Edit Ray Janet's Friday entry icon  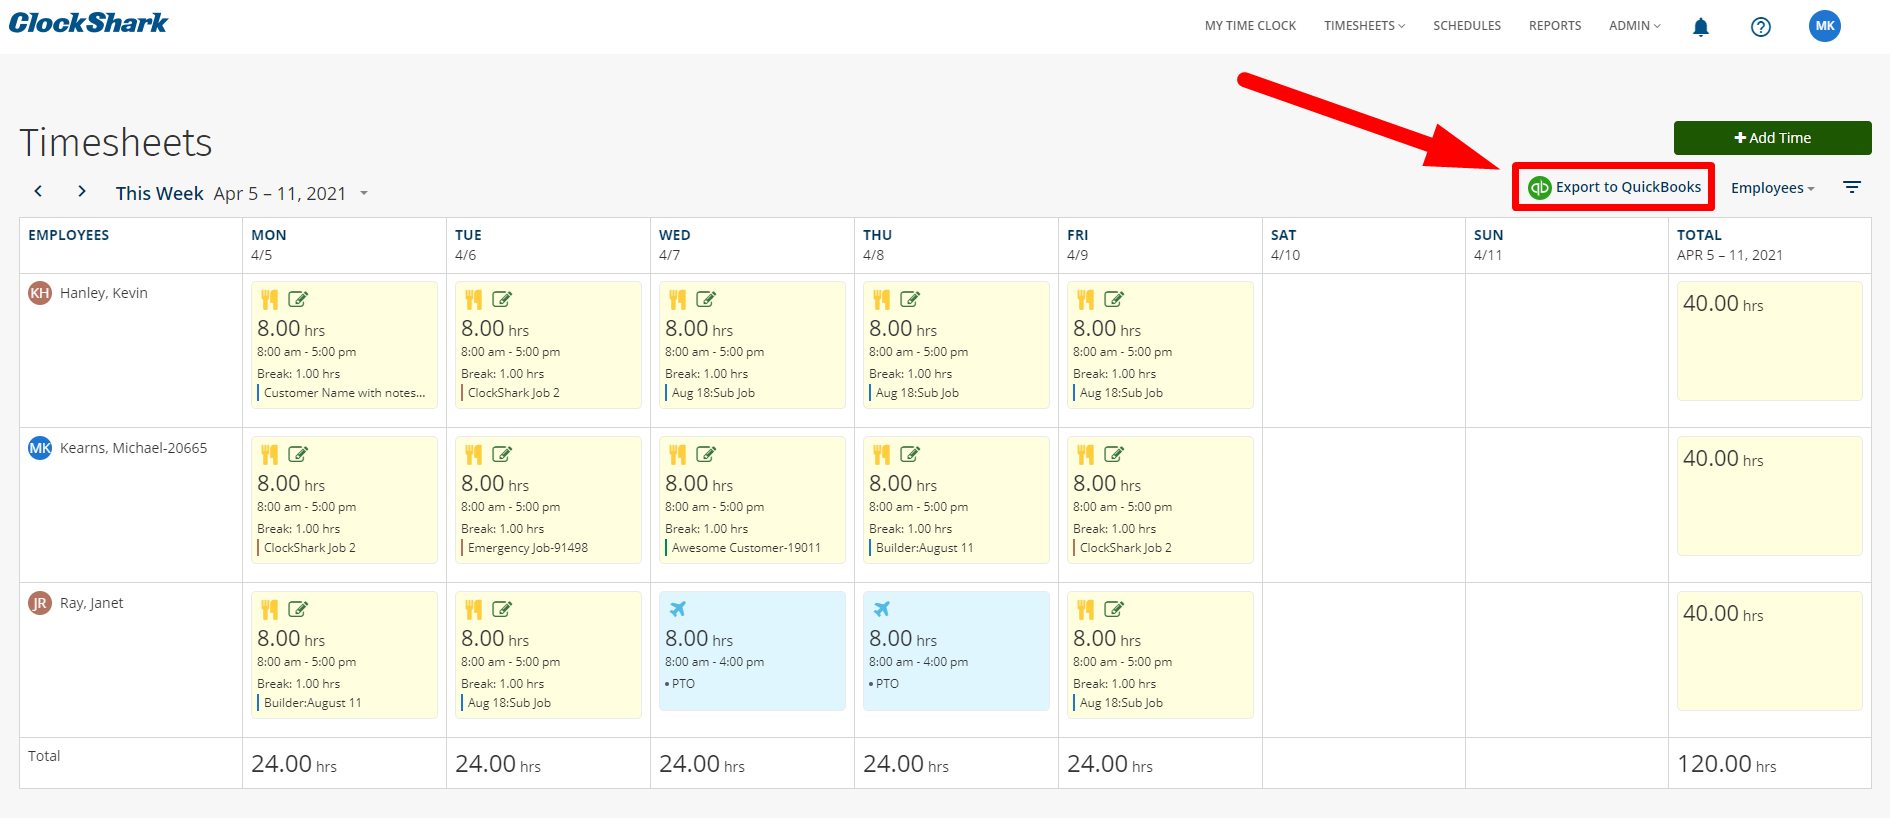(1114, 609)
